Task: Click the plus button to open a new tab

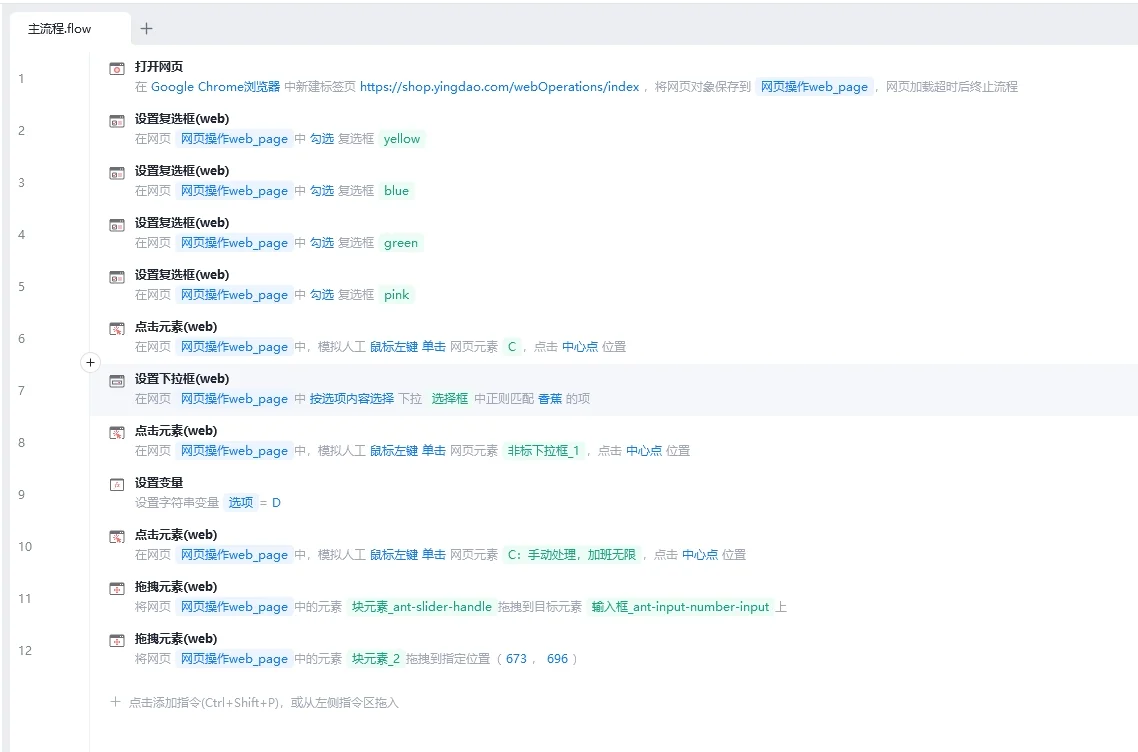Action: point(146,28)
